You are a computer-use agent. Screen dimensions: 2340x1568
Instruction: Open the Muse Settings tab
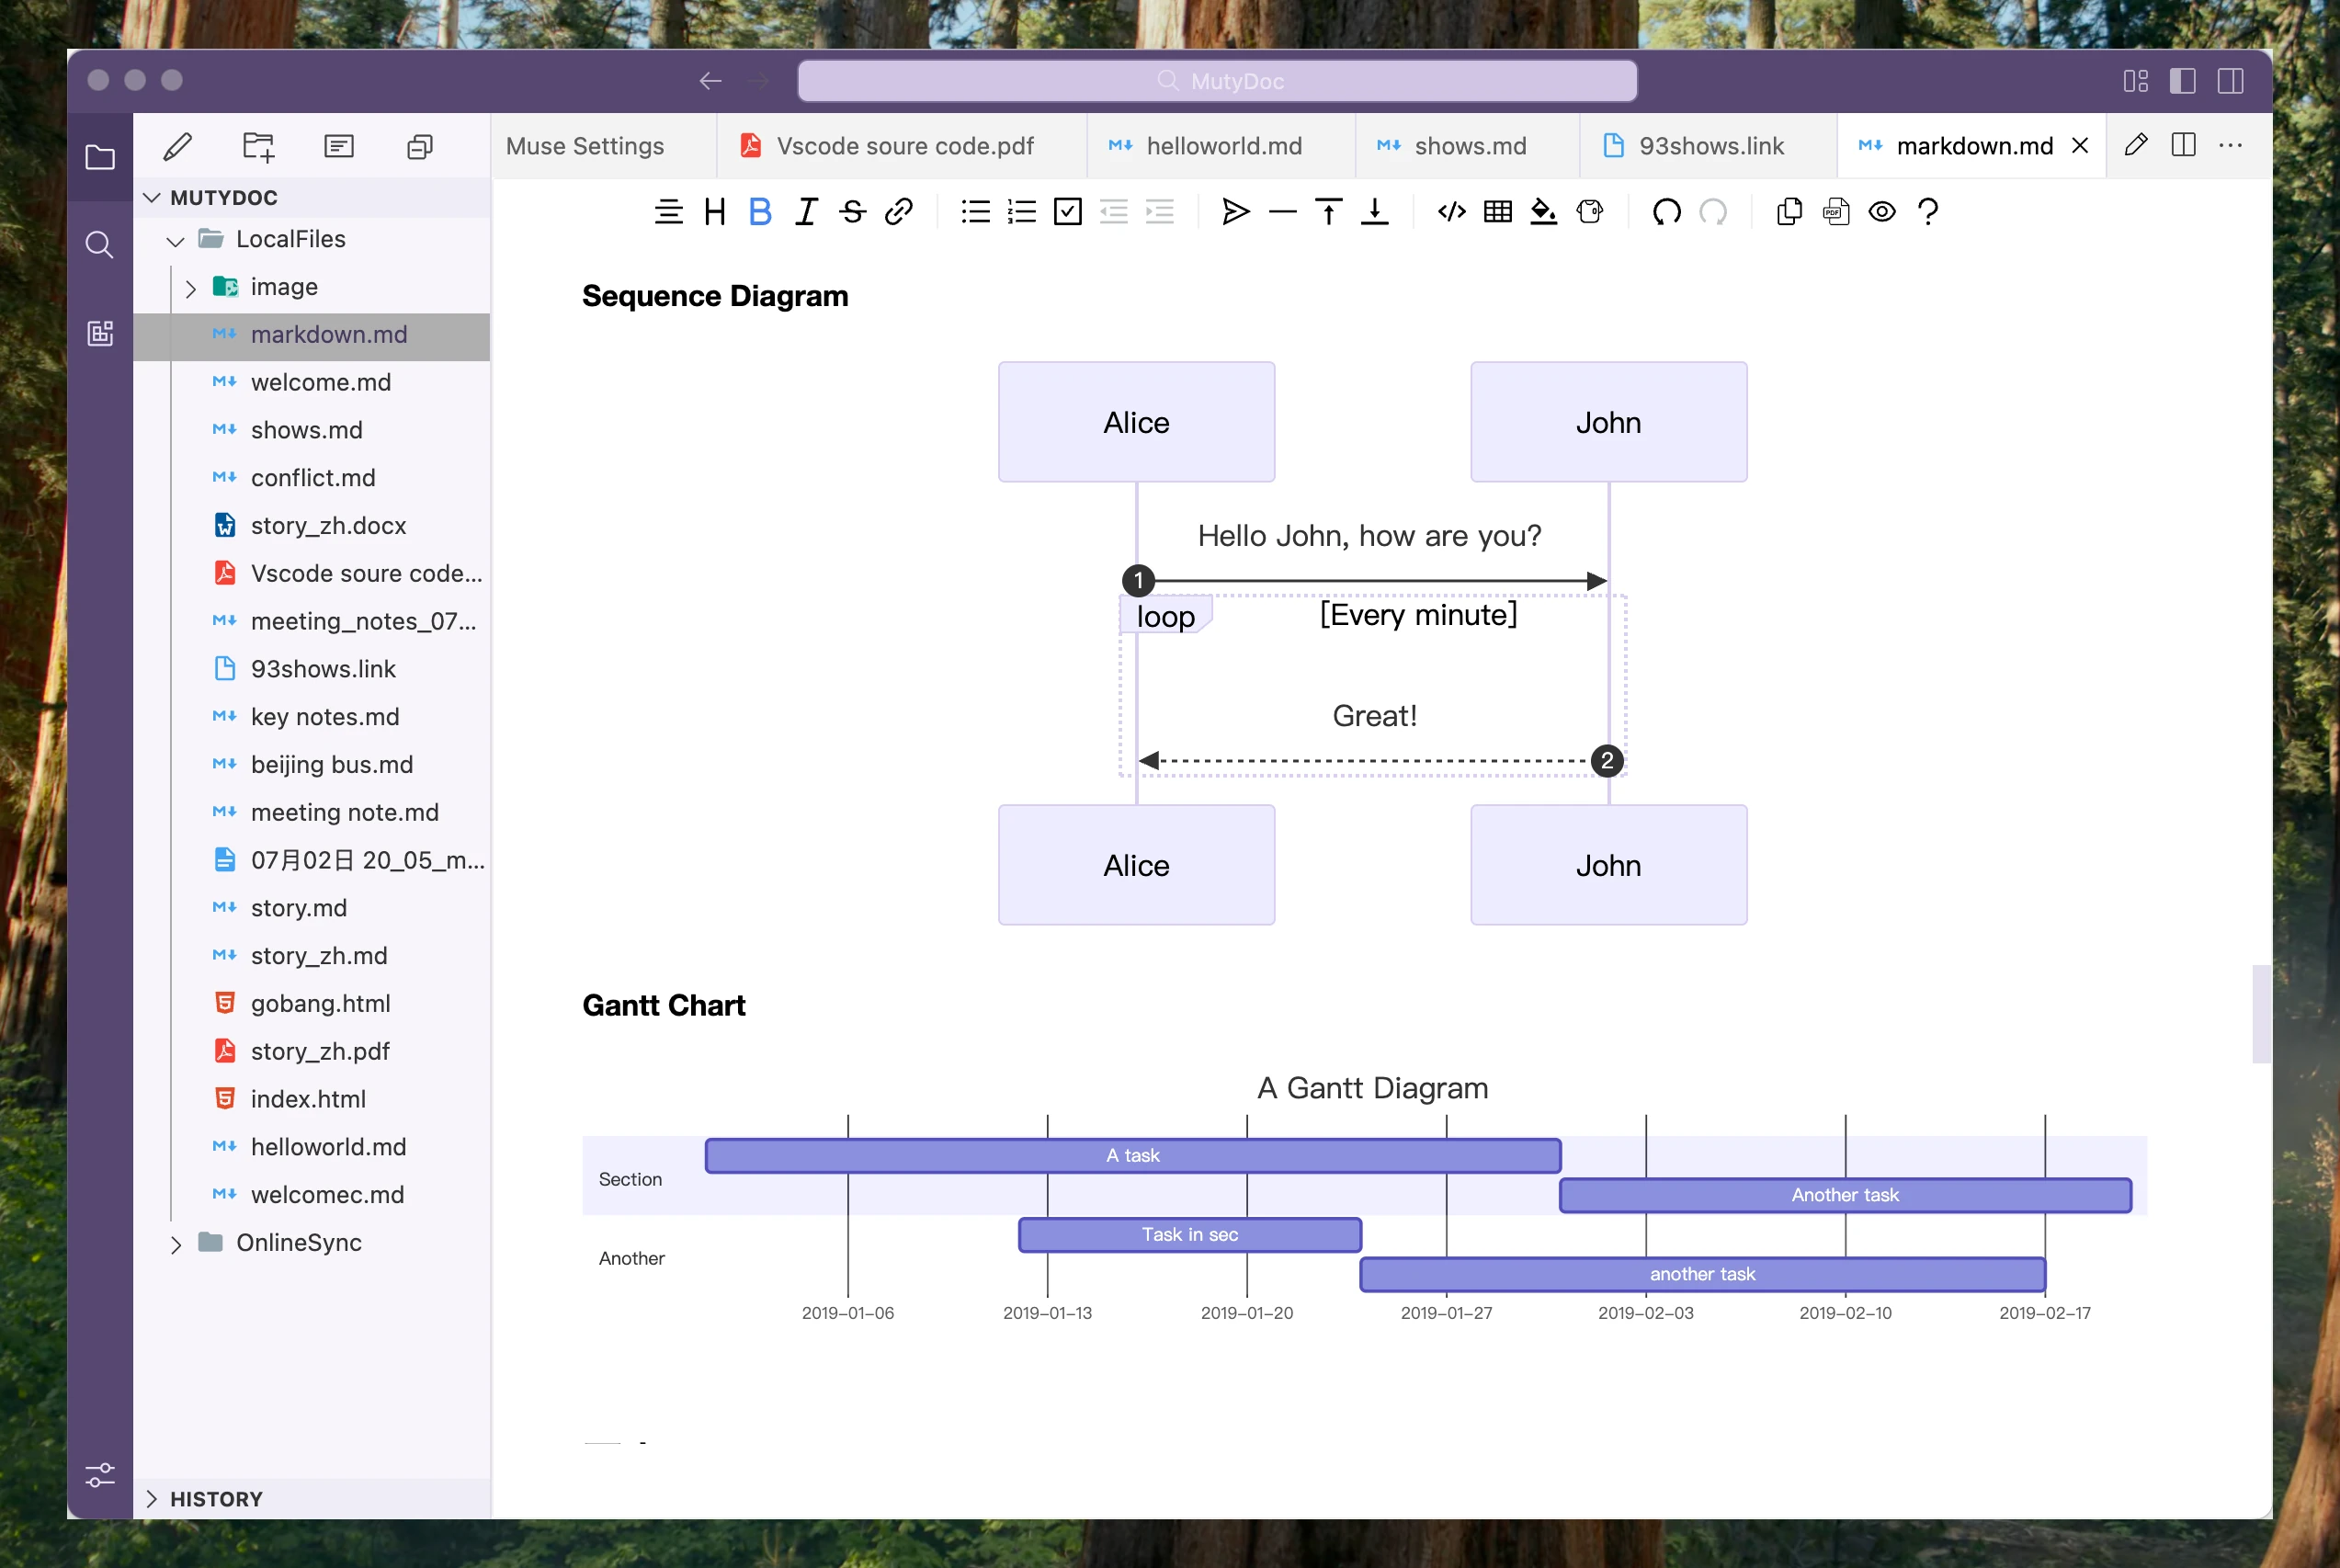pyautogui.click(x=585, y=146)
